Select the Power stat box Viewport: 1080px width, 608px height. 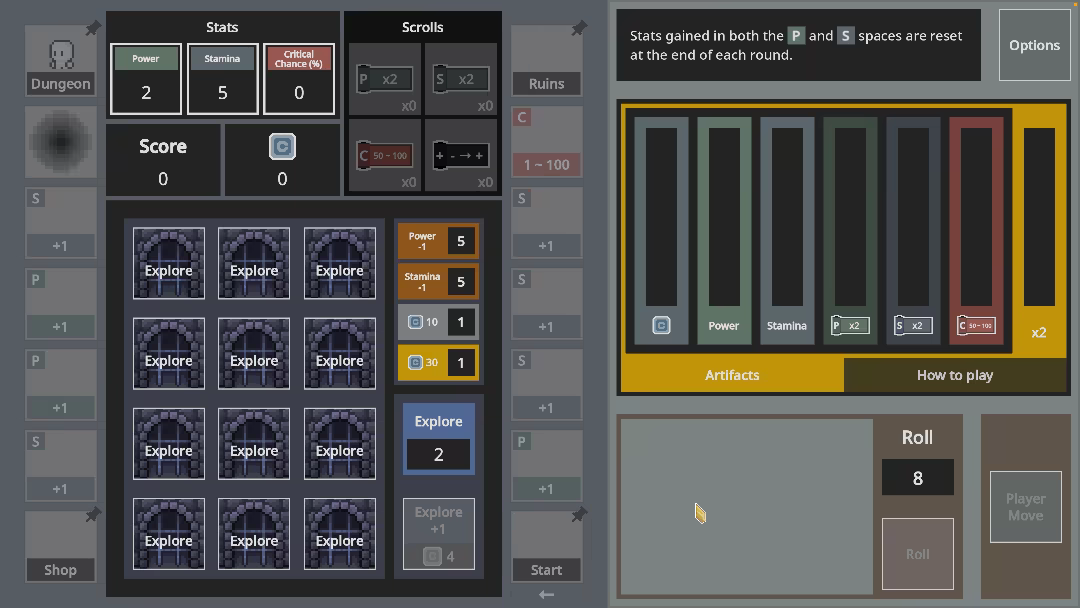tap(146, 79)
